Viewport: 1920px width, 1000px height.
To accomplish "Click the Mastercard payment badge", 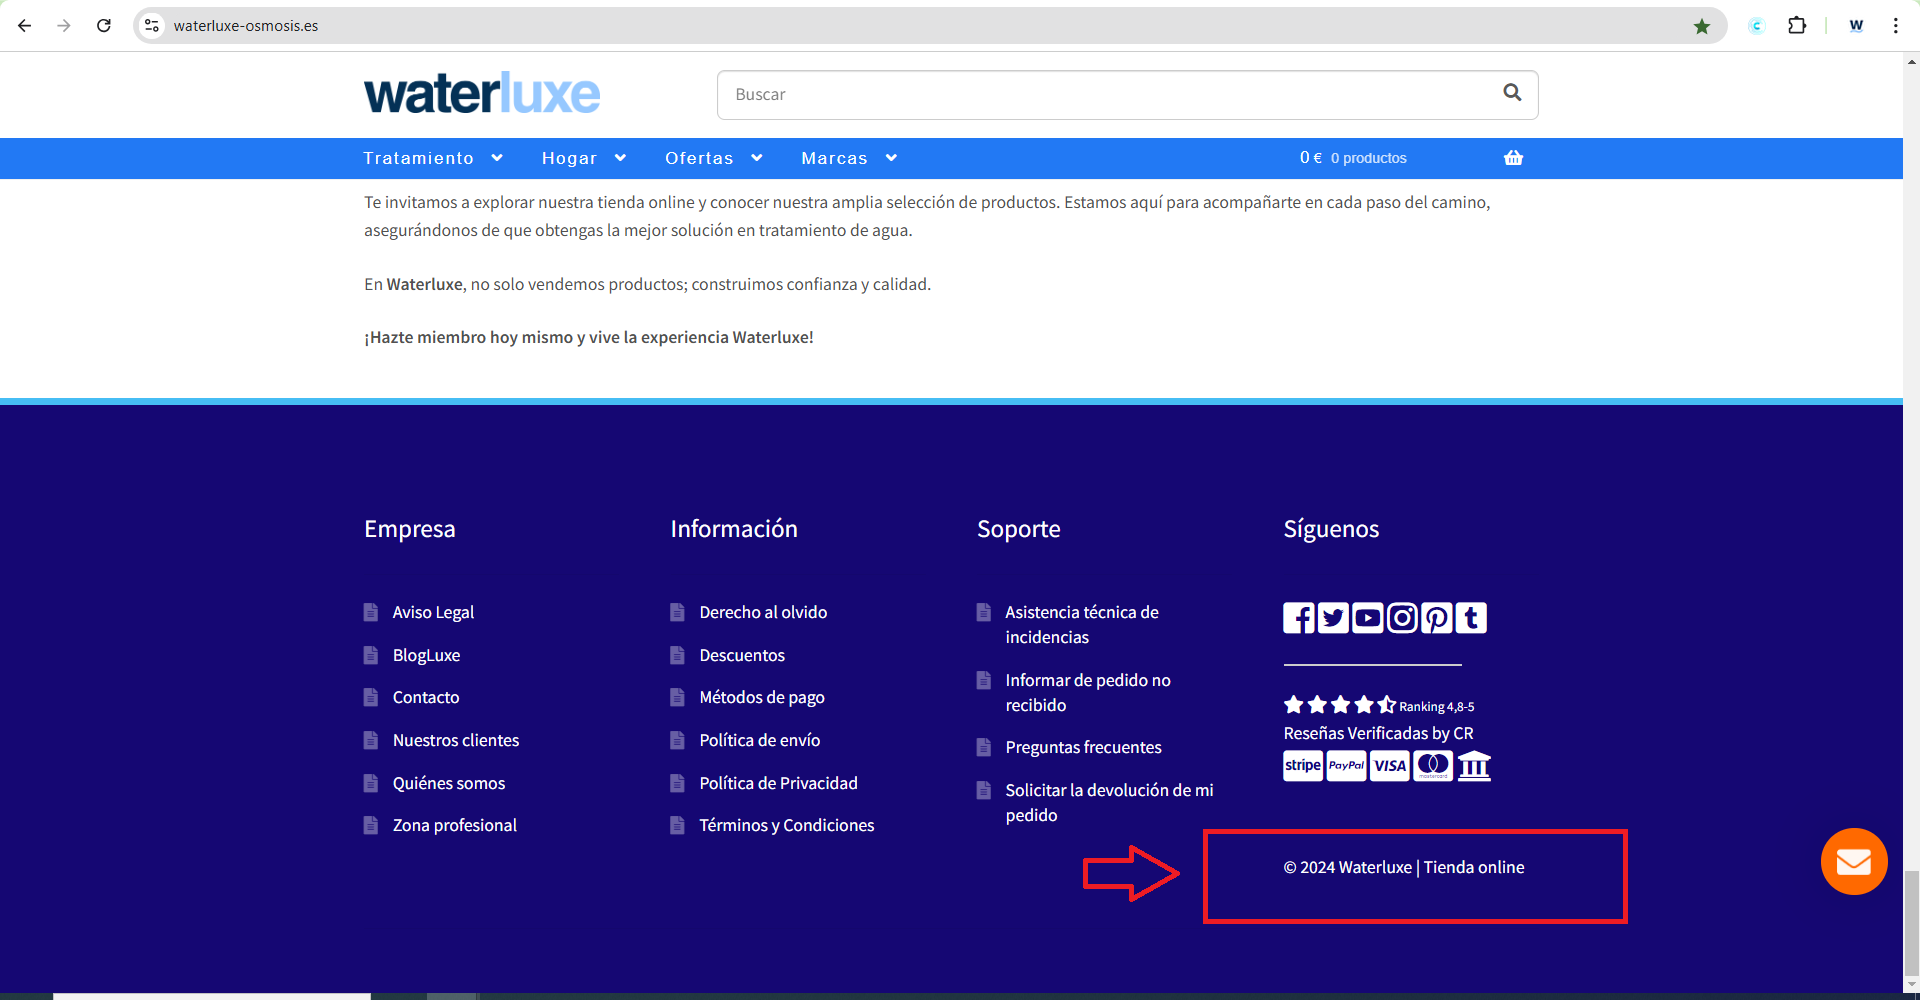I will [1433, 766].
